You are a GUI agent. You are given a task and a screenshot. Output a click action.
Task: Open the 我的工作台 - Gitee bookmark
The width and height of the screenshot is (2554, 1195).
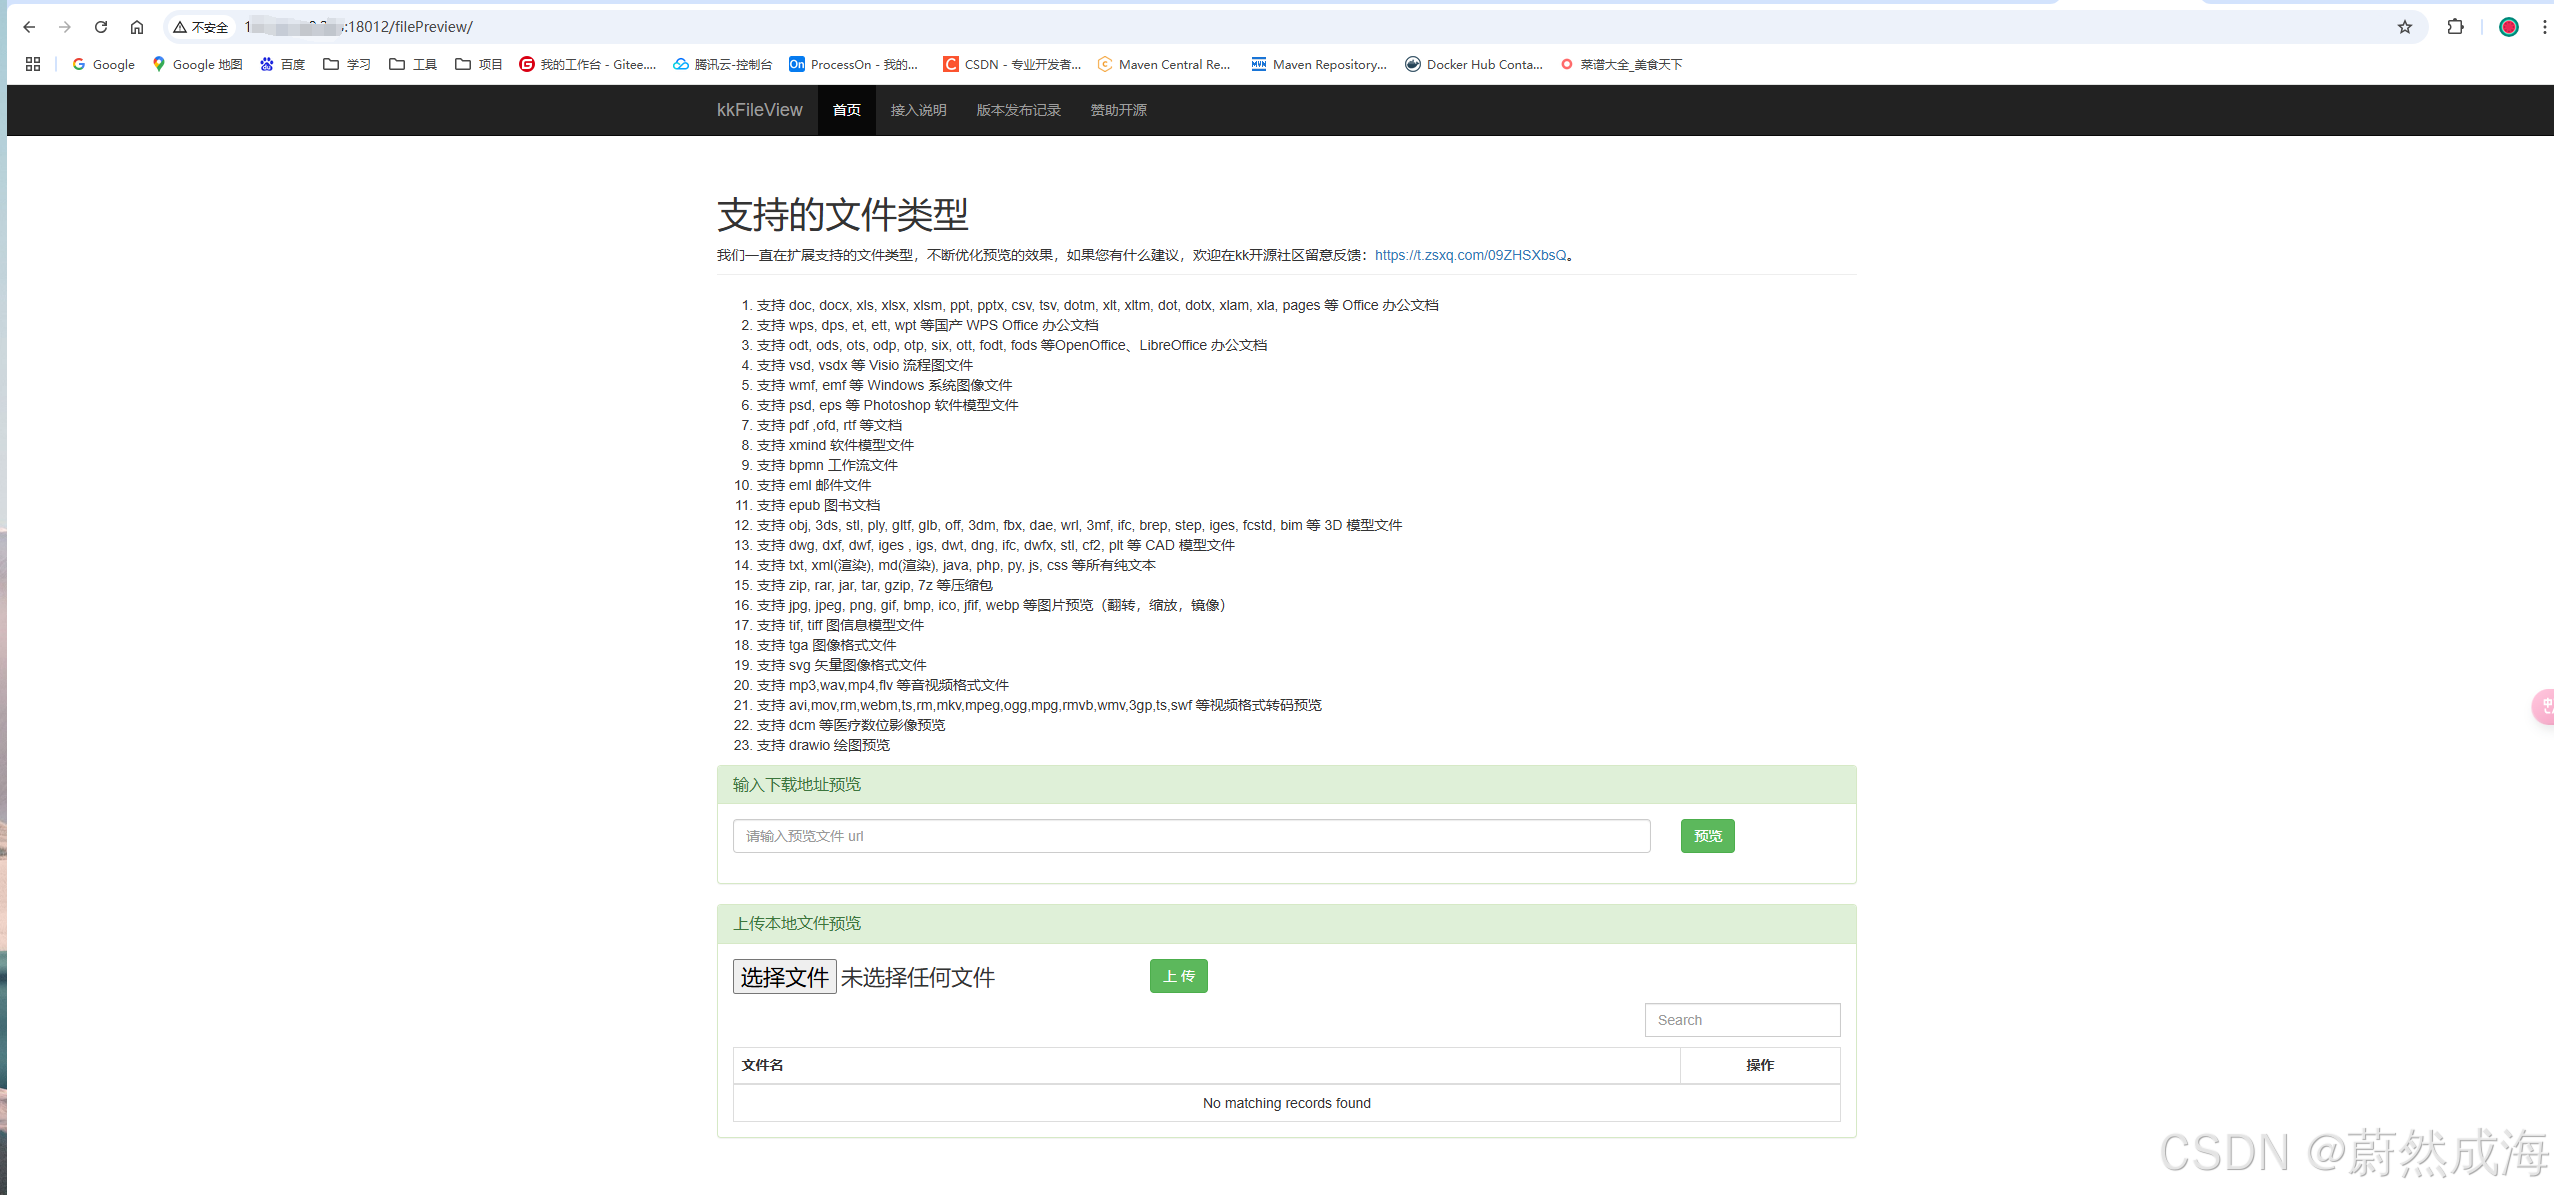click(x=587, y=64)
